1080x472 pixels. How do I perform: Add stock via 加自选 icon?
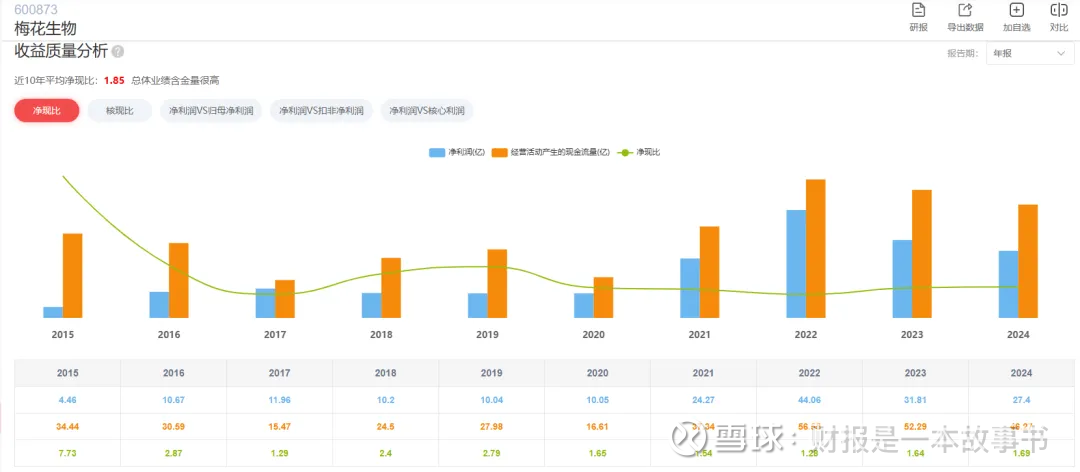(1017, 10)
